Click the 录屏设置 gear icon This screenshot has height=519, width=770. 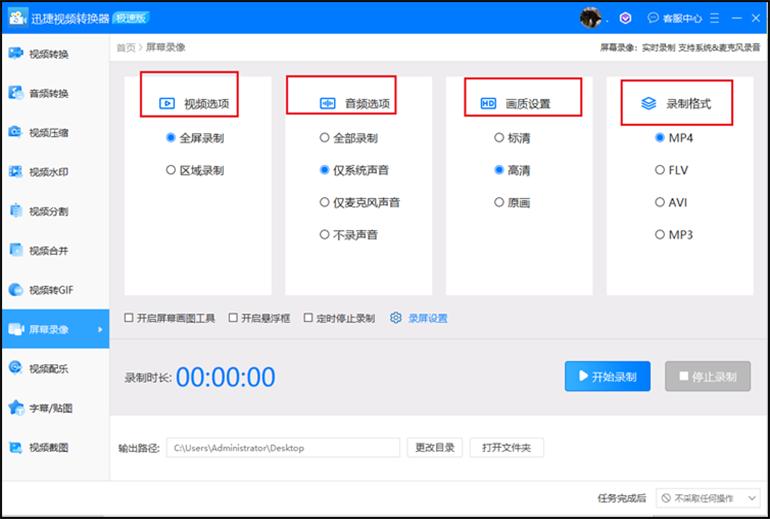pyautogui.click(x=396, y=318)
